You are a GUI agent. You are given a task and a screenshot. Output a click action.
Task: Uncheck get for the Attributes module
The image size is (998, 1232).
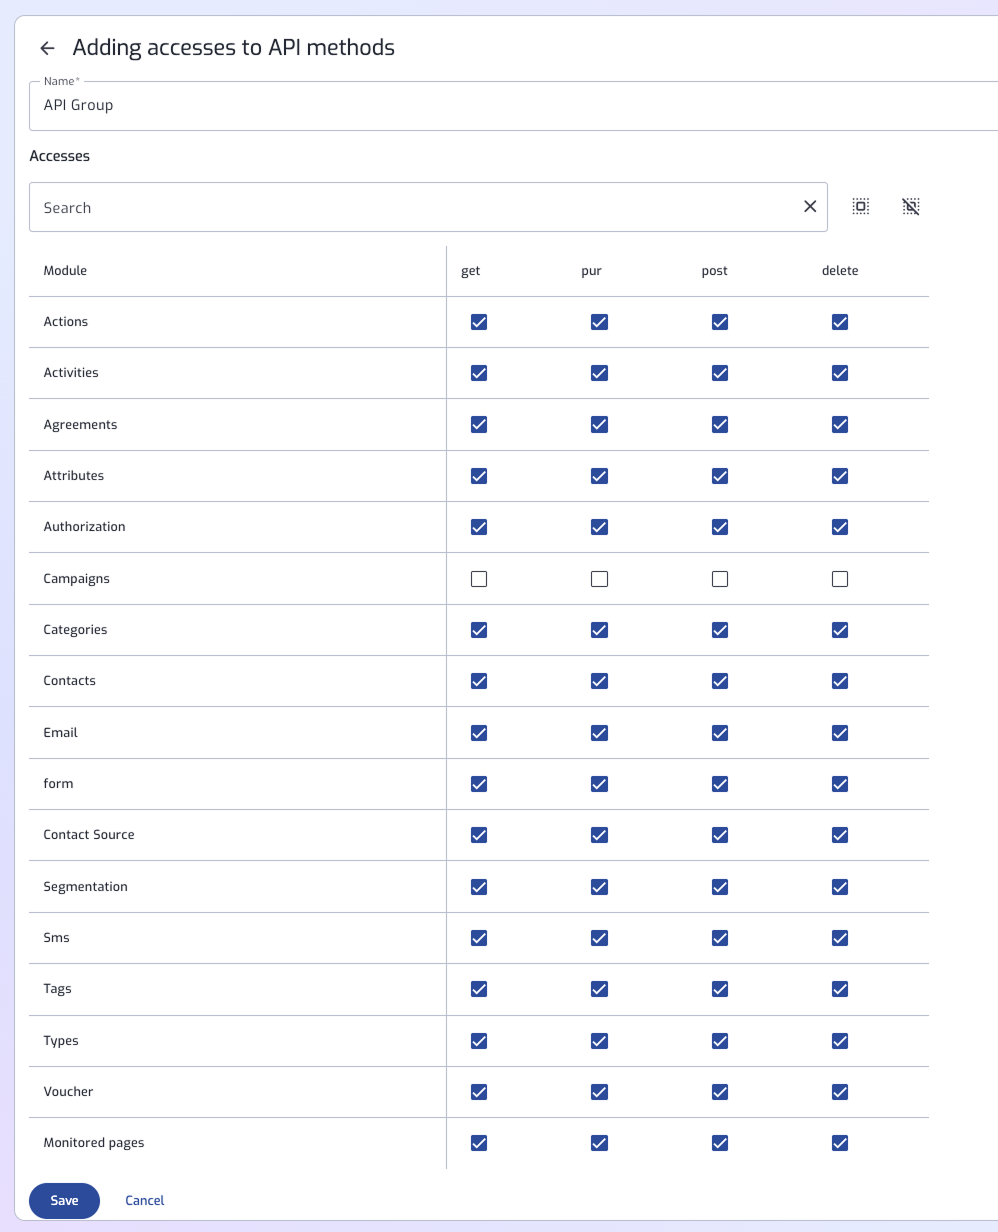(479, 476)
